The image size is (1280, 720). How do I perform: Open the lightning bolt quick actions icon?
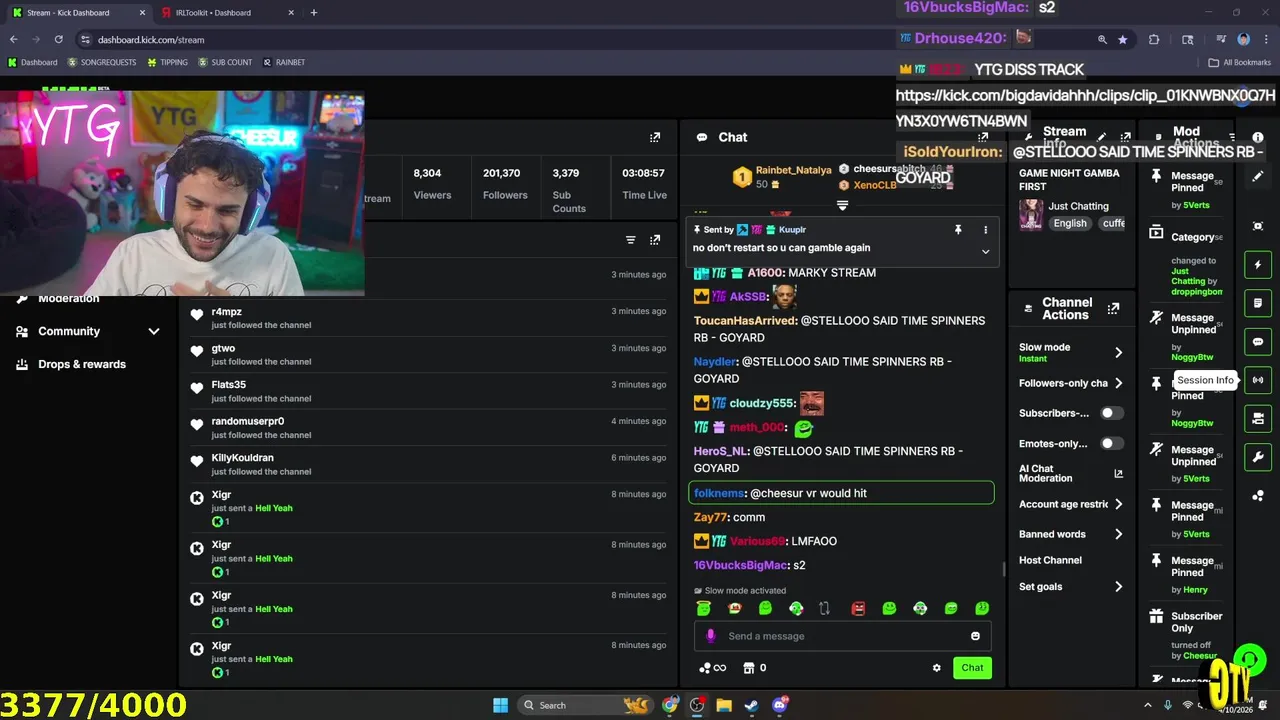click(x=1258, y=265)
